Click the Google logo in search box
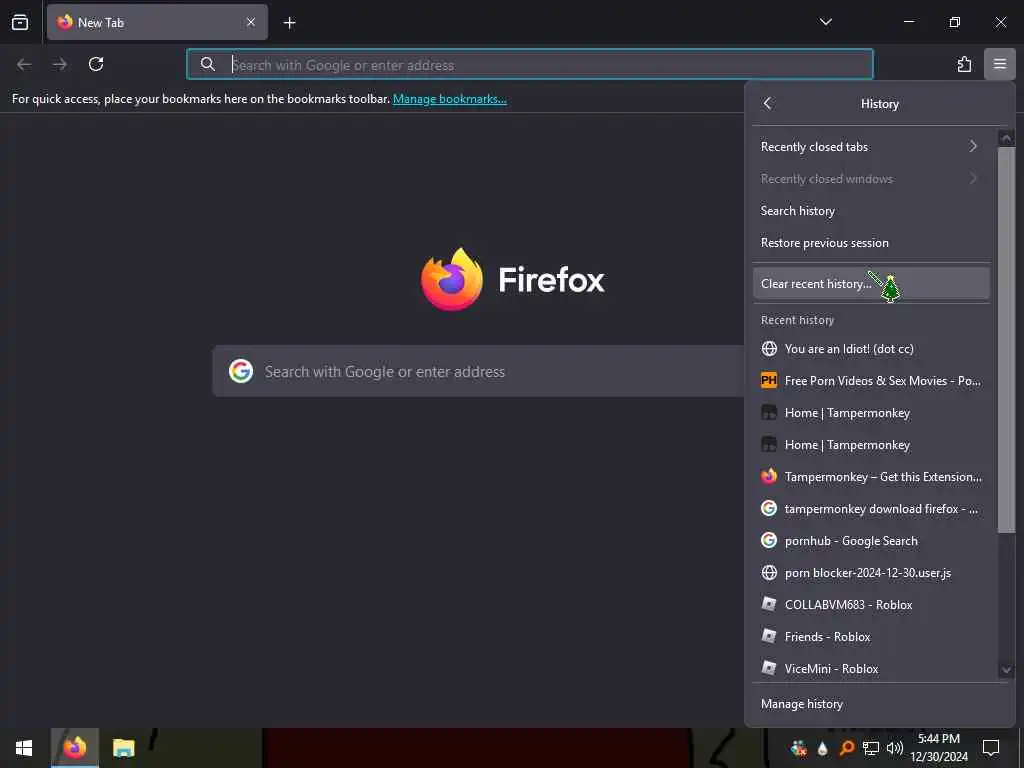The height and width of the screenshot is (768, 1024). point(241,371)
